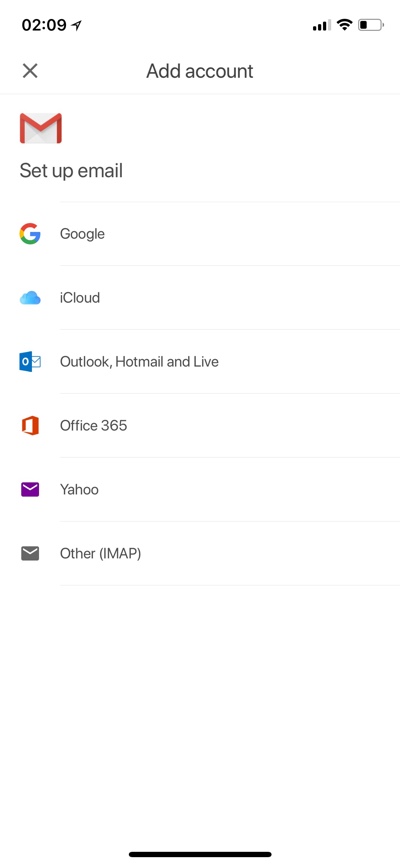Image resolution: width=400 pixels, height=866 pixels.
Task: Tap the Add account title
Action: (x=199, y=71)
